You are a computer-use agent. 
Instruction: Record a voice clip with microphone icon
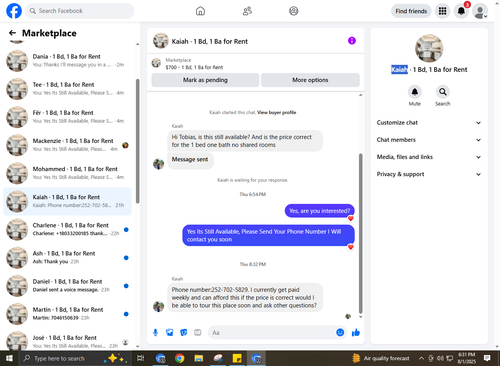click(x=155, y=332)
